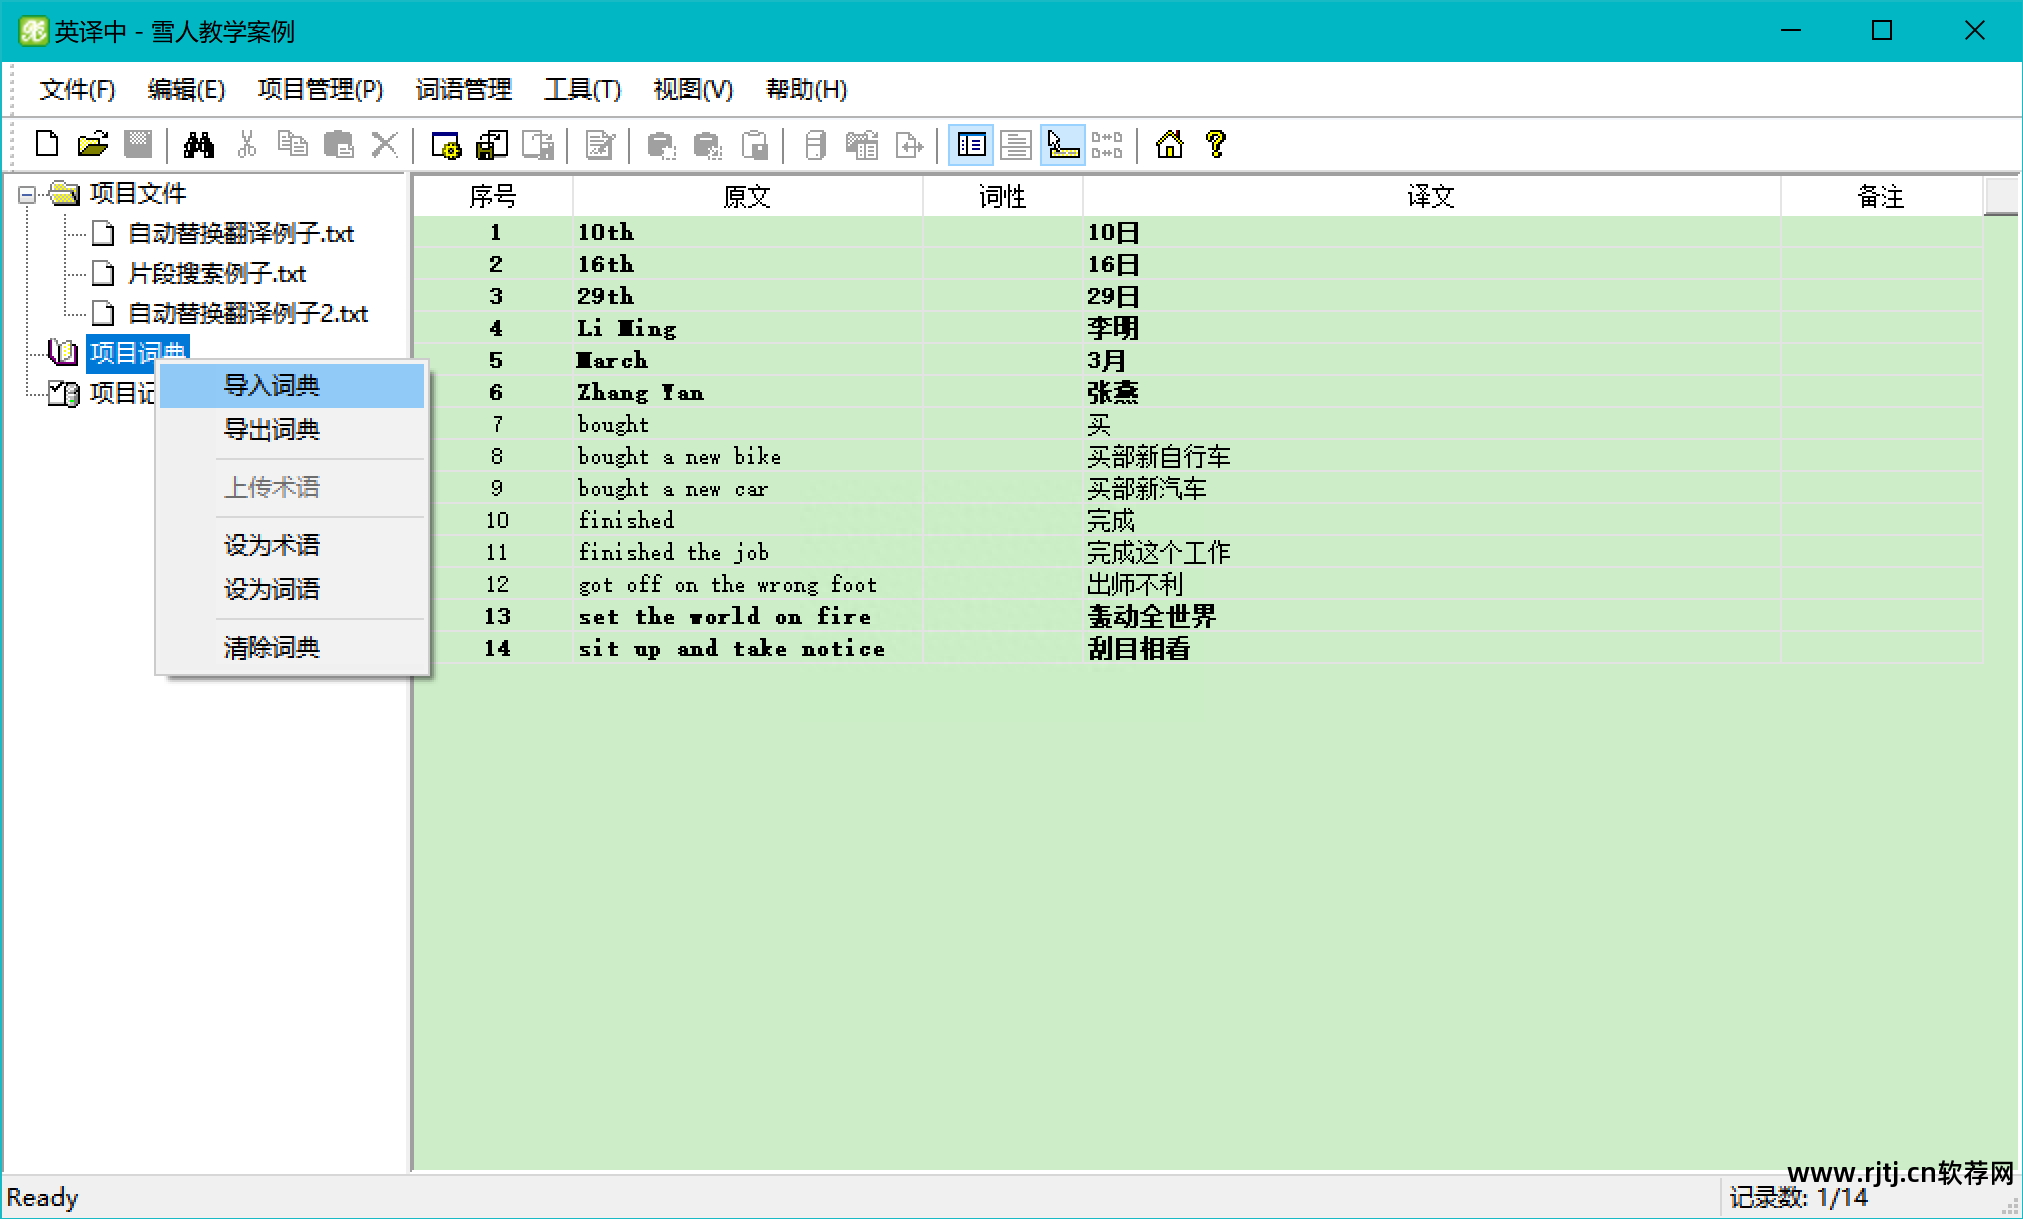This screenshot has height=1219, width=2023.
Task: Open the 项目管理(P) menu
Action: [x=320, y=90]
